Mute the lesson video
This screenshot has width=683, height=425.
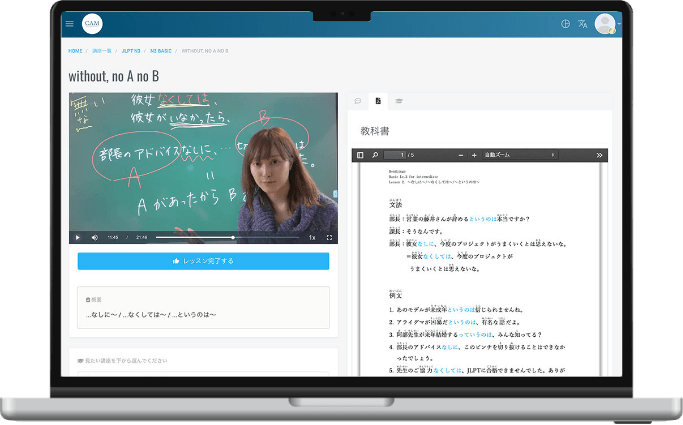95,237
